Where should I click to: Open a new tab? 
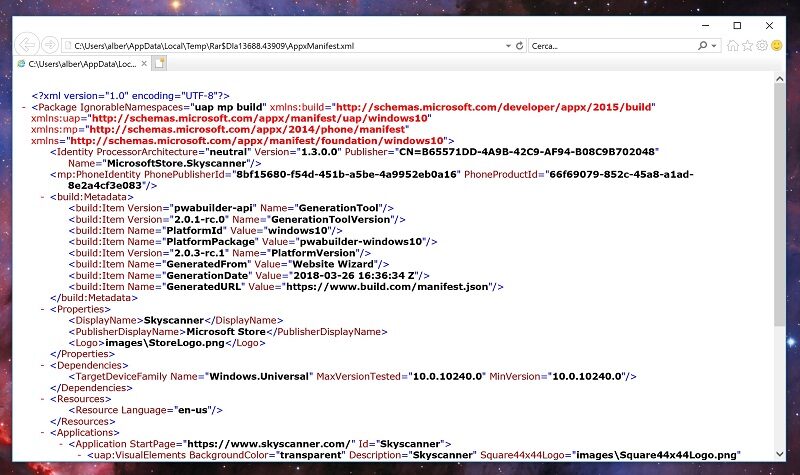click(x=159, y=63)
